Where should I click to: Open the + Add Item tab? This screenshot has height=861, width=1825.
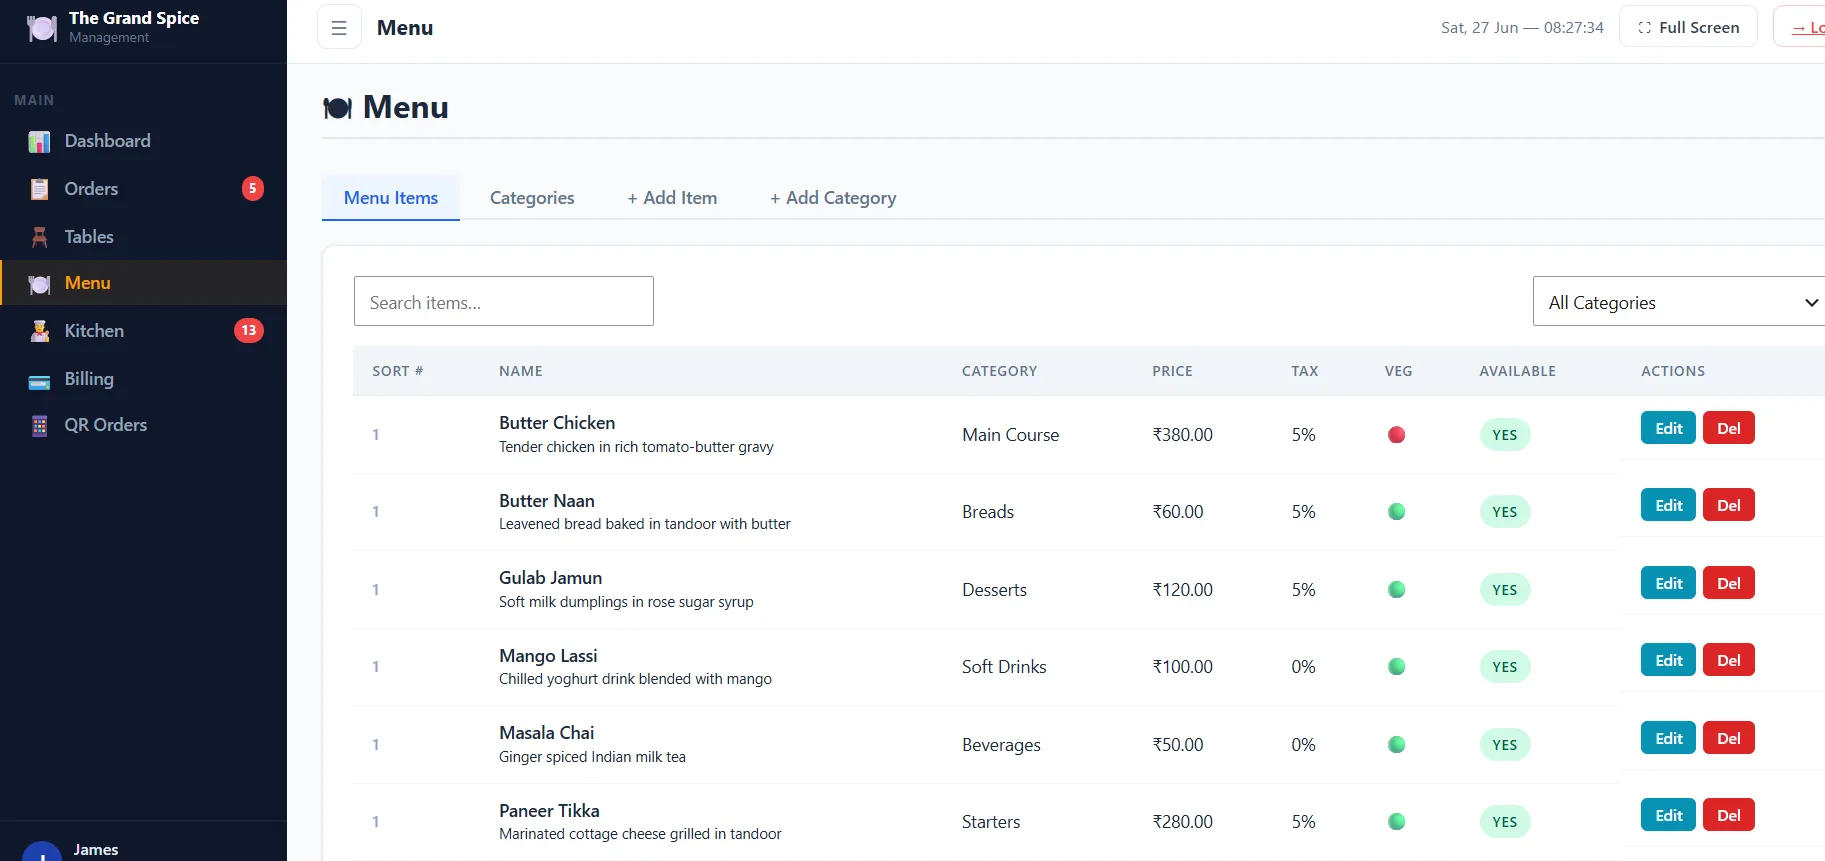click(x=672, y=198)
